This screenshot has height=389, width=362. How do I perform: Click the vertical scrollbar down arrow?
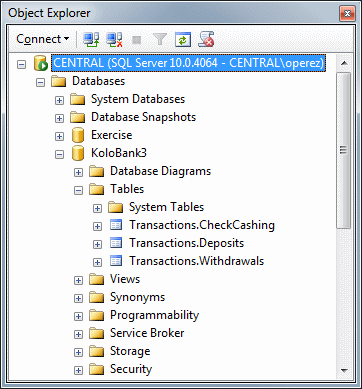tap(344, 370)
